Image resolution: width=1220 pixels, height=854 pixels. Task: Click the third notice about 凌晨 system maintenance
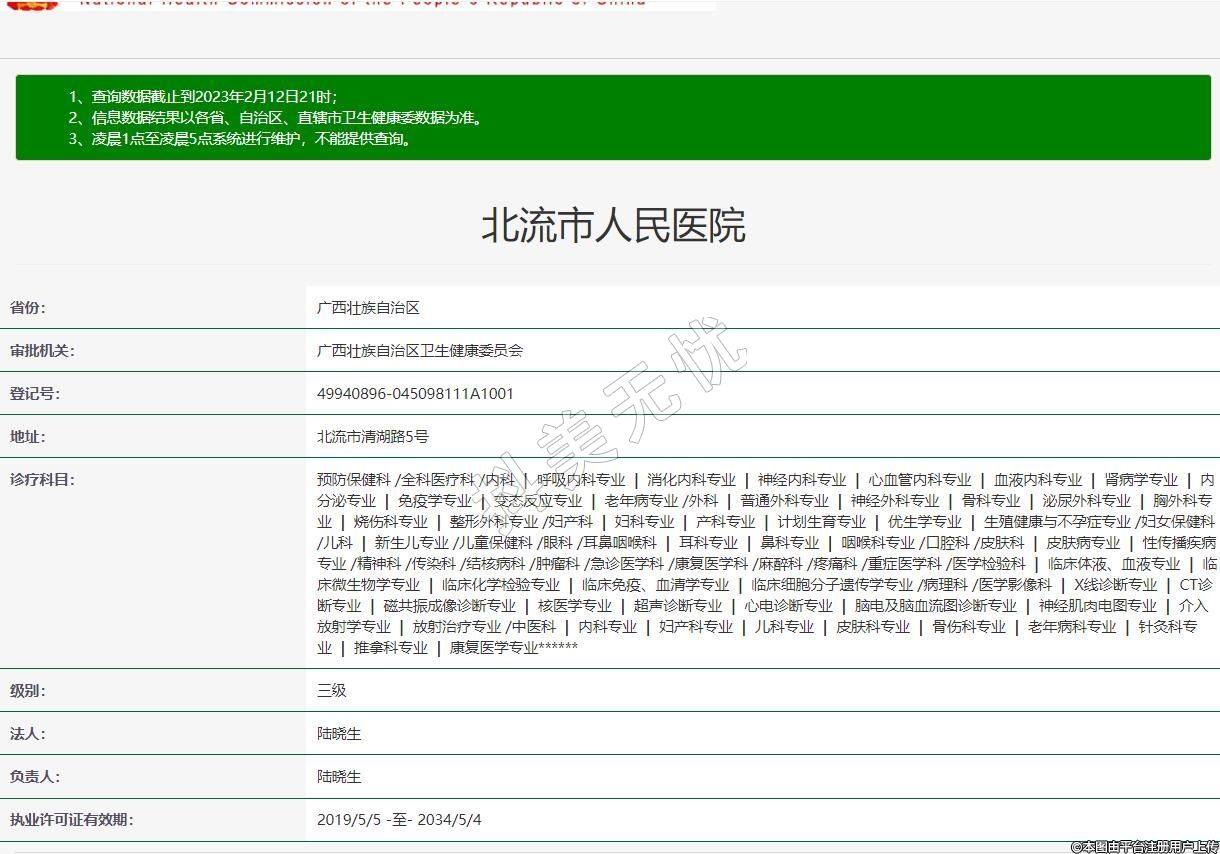[241, 139]
